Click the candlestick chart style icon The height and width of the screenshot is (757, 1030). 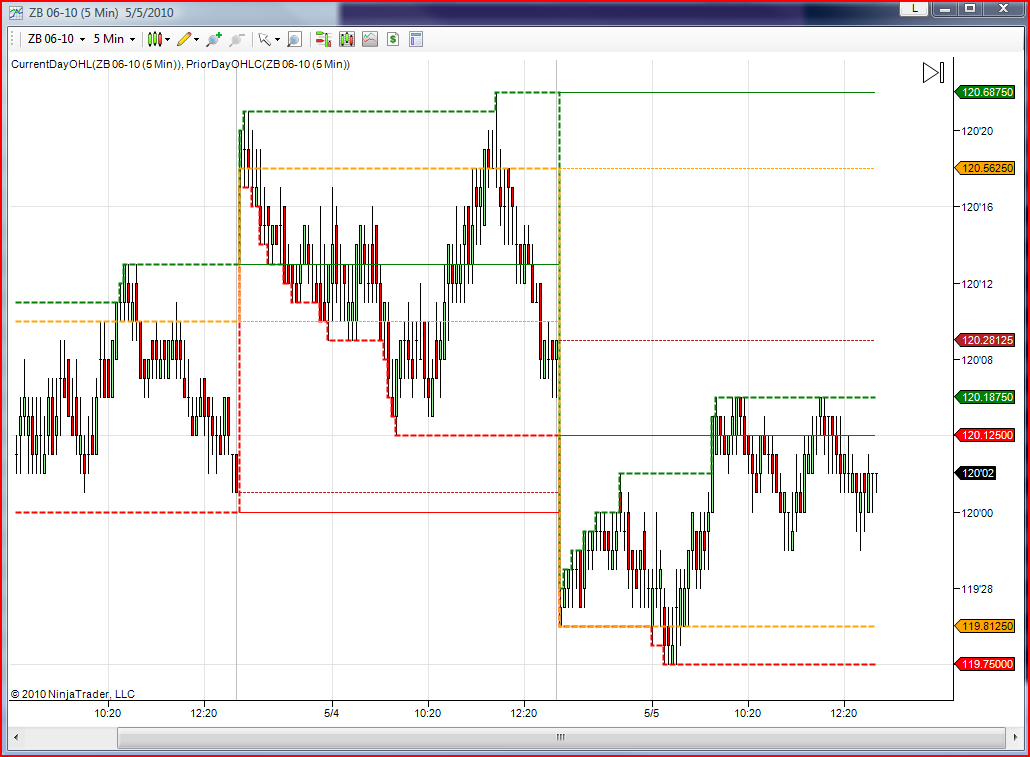tap(154, 39)
